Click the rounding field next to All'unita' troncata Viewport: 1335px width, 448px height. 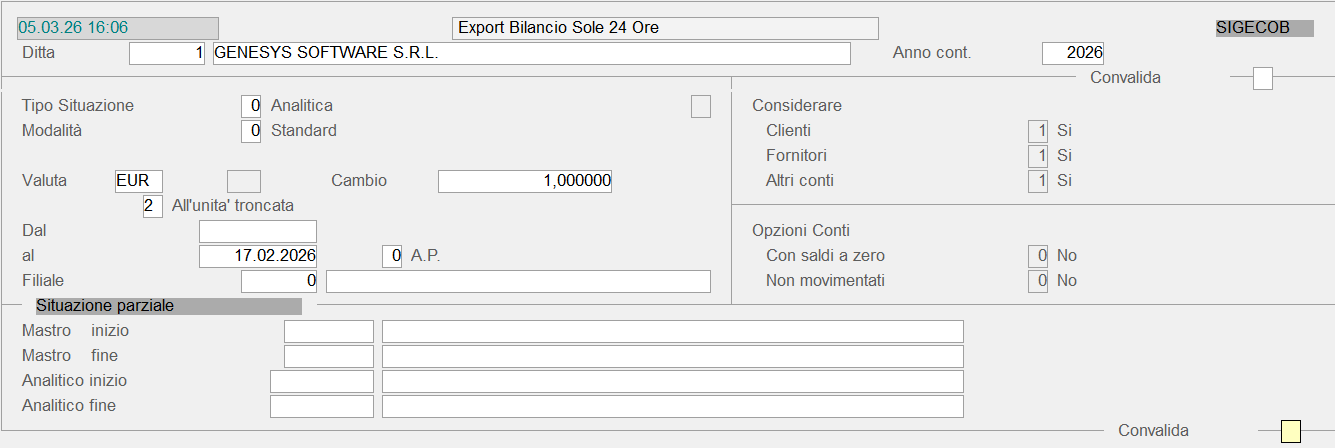click(x=153, y=206)
